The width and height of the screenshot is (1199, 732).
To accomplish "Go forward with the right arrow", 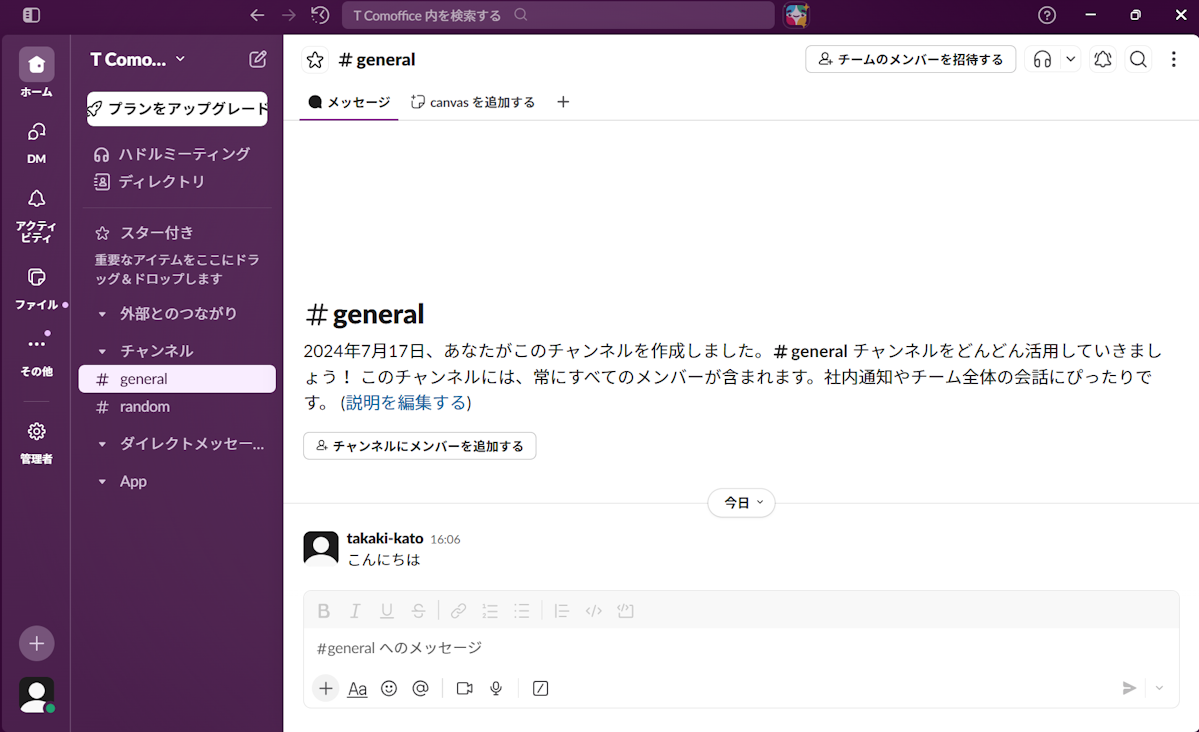I will pos(288,15).
